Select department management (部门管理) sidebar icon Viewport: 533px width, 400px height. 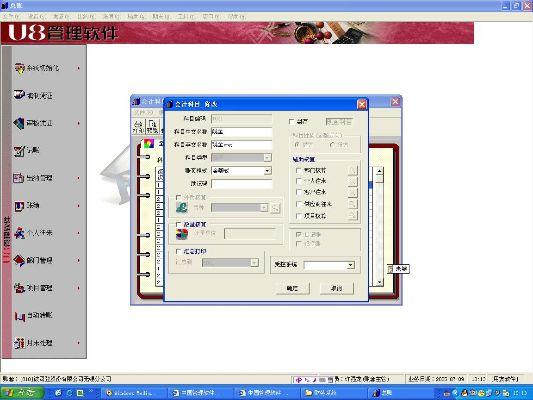coord(19,260)
